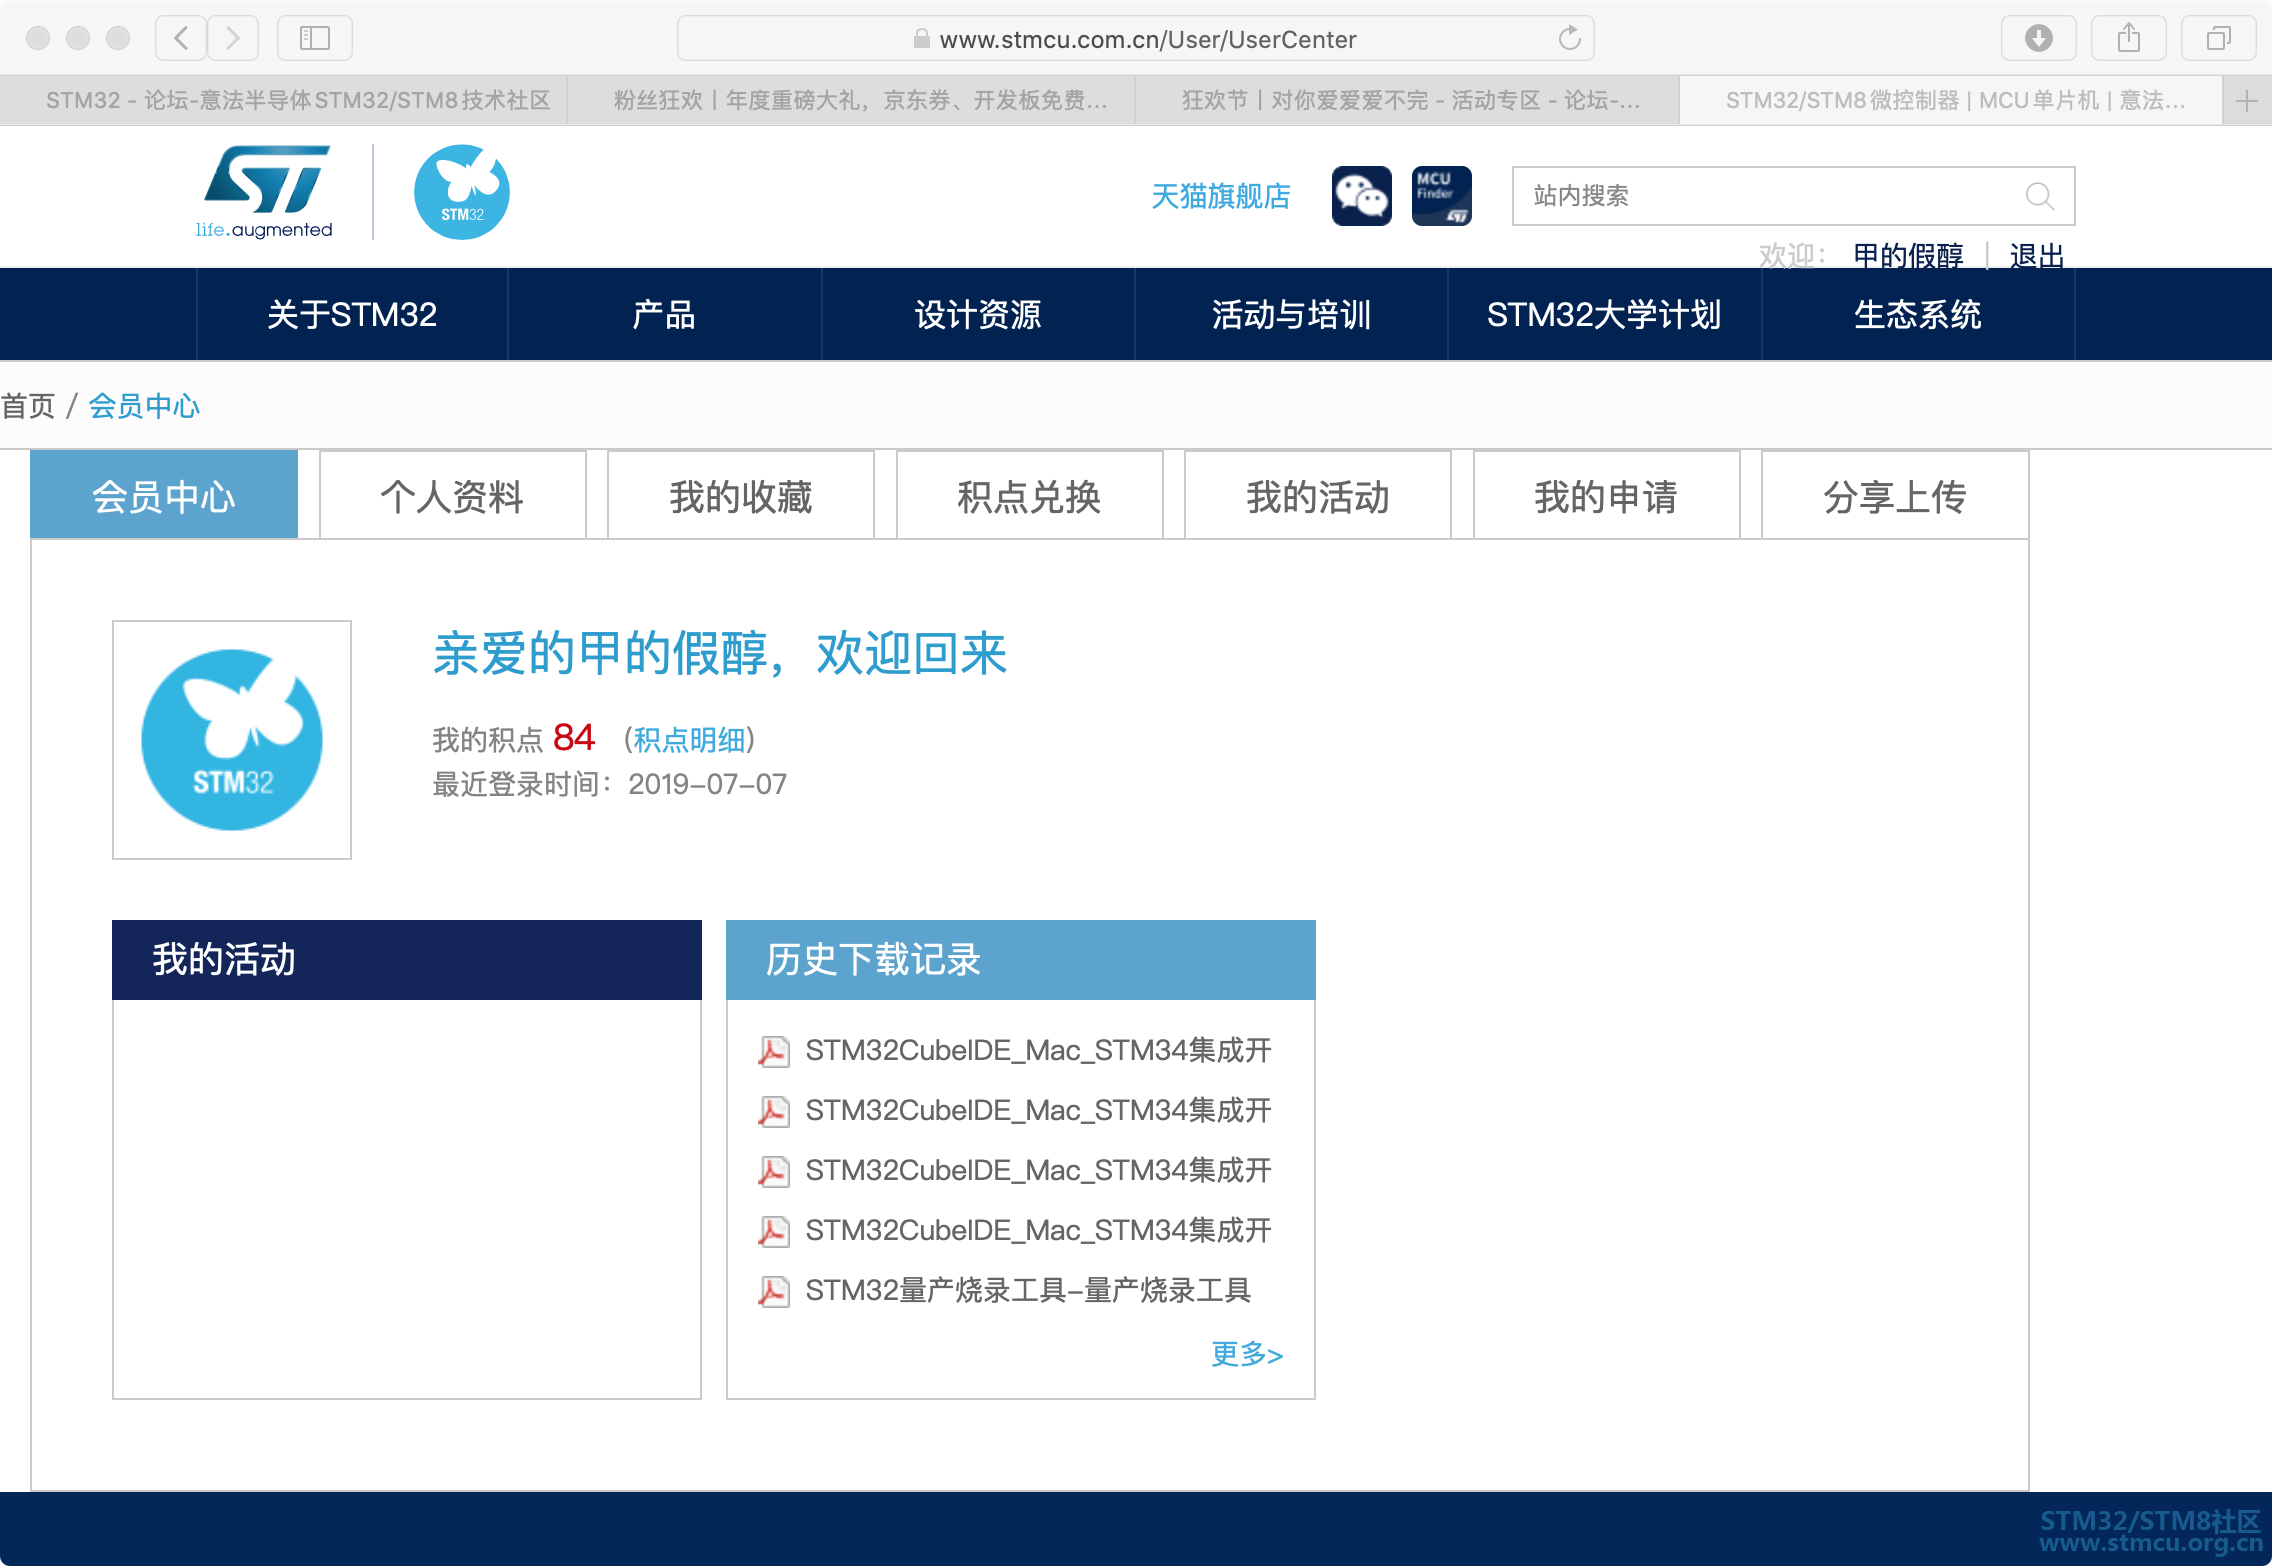Click the 天猫旗舰店 link

tap(1221, 196)
